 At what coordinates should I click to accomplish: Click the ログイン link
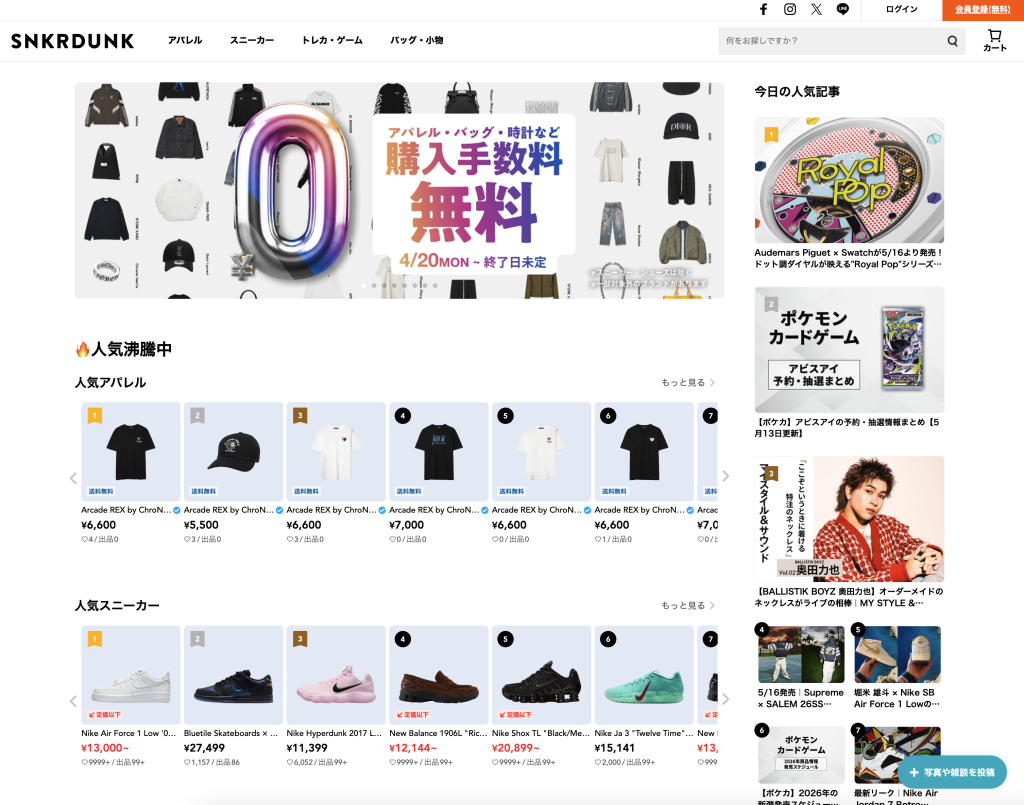[x=901, y=9]
